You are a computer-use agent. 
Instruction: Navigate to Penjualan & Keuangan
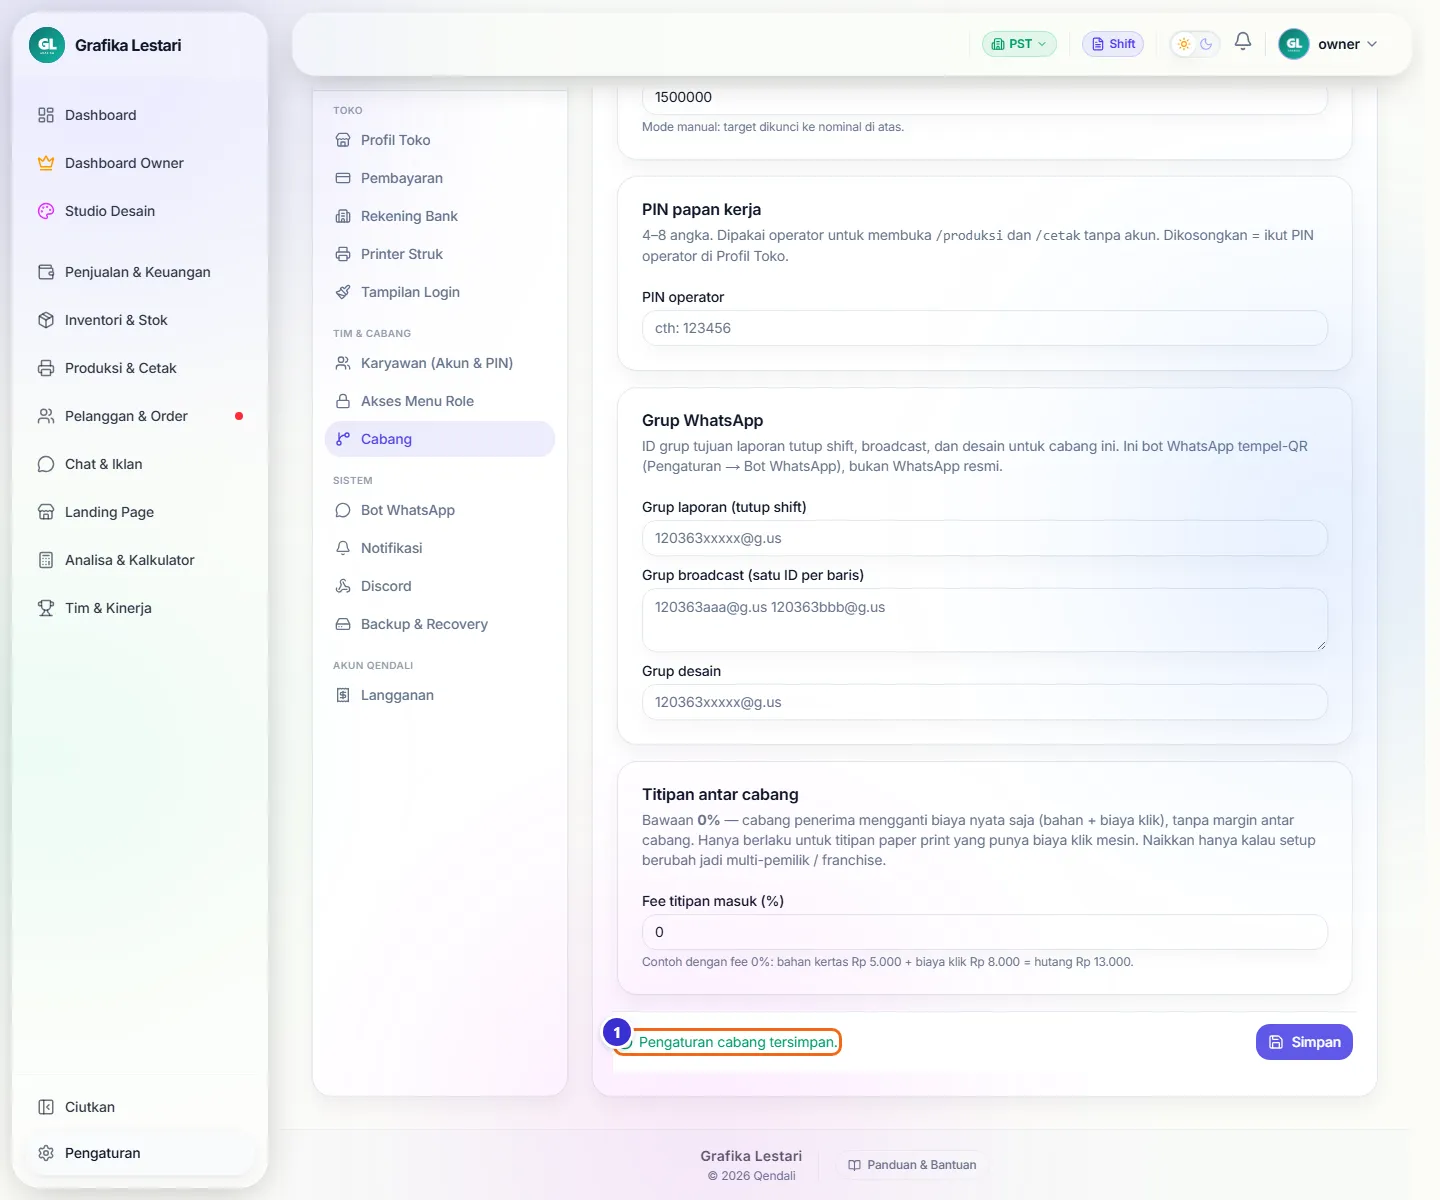pos(140,272)
